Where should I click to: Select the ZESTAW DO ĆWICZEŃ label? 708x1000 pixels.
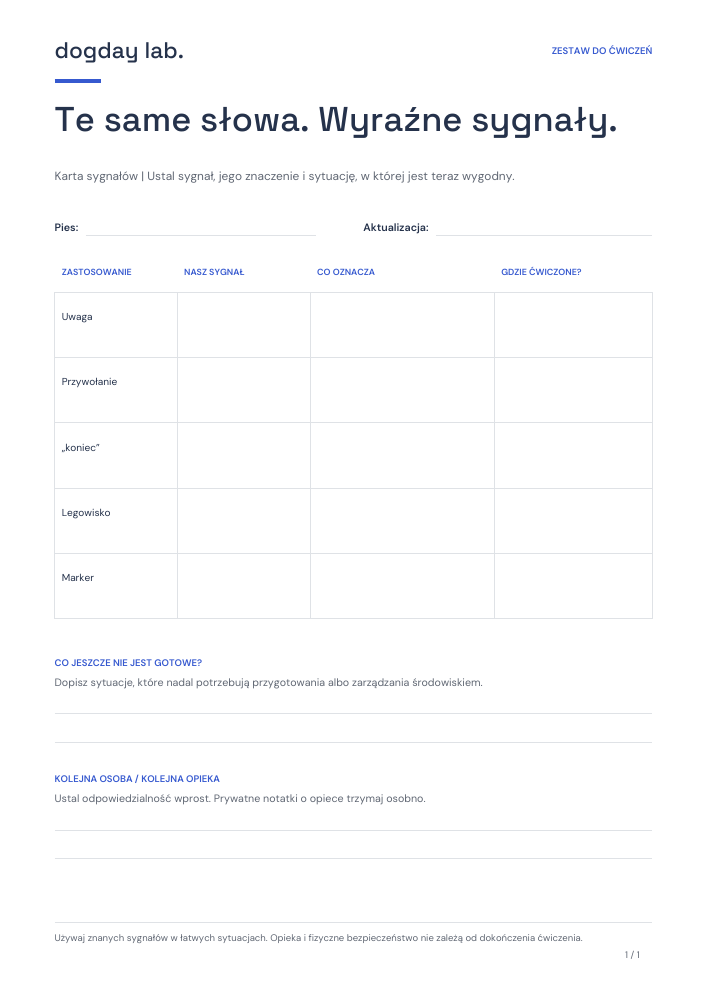601,50
